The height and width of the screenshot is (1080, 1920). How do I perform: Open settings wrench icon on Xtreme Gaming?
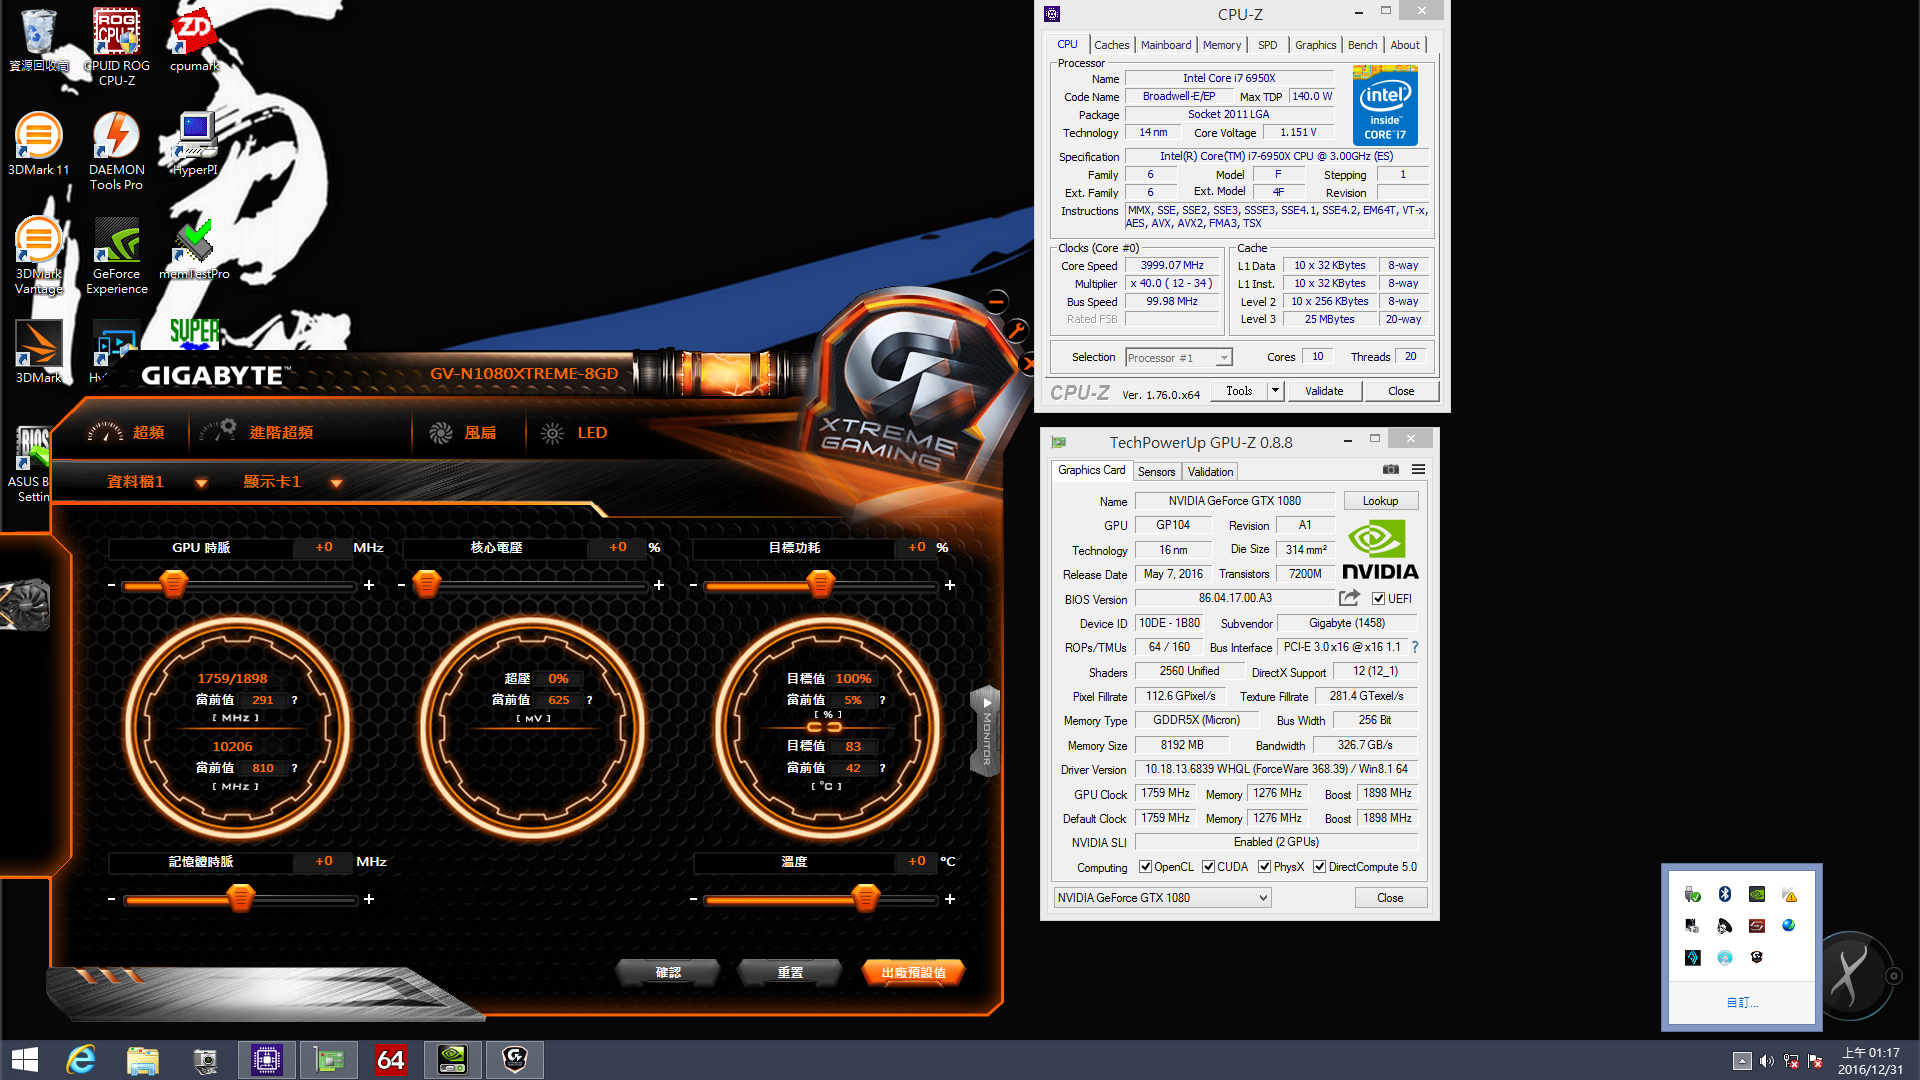pyautogui.click(x=1015, y=331)
